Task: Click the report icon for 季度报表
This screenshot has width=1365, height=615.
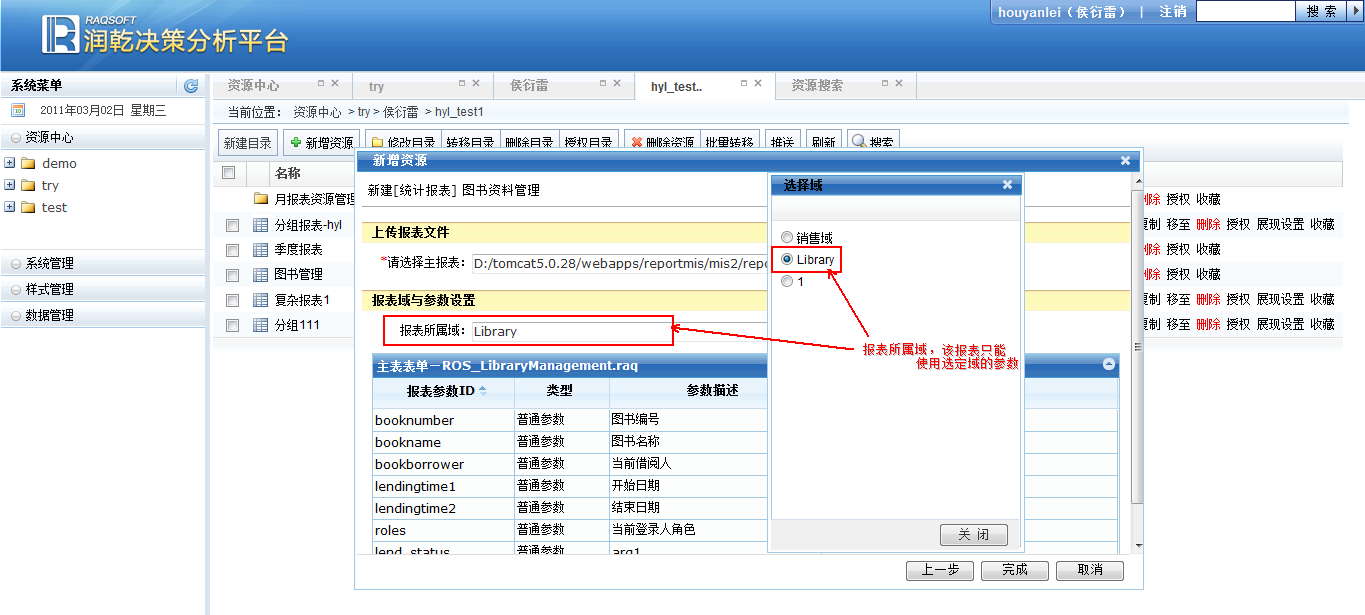Action: click(261, 250)
